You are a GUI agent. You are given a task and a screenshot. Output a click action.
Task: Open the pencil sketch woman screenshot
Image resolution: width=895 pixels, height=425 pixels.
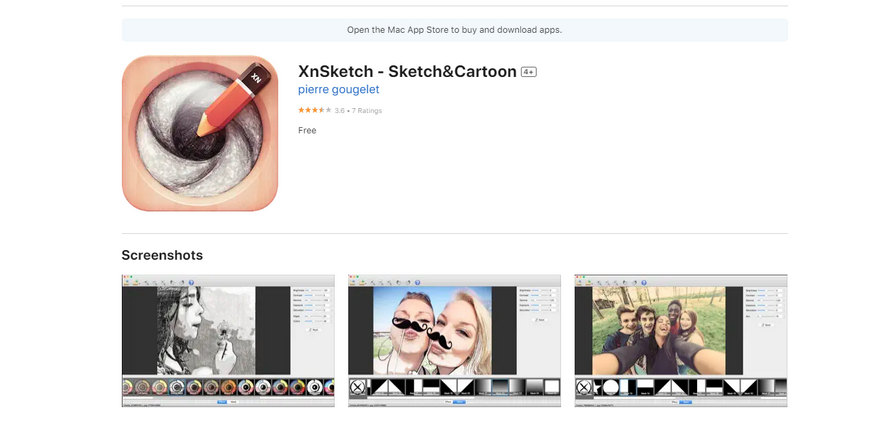(228, 341)
